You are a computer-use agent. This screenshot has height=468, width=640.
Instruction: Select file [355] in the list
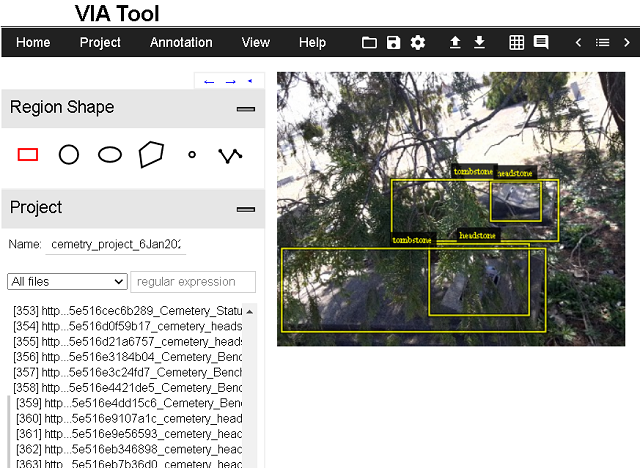127,342
